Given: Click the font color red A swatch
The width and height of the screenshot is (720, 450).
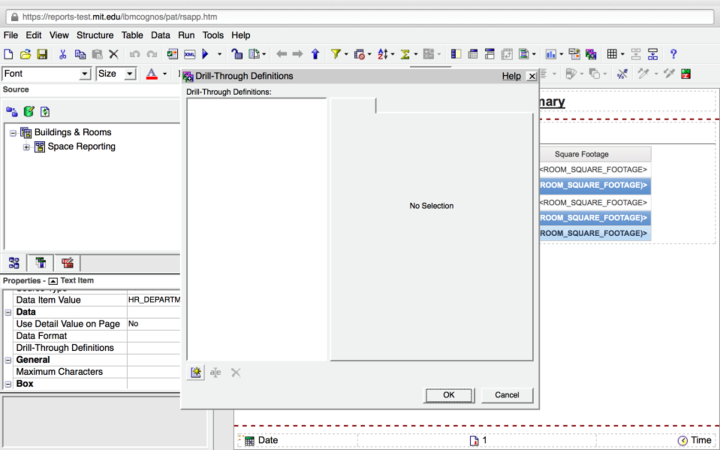Looking at the screenshot, I should click(151, 74).
